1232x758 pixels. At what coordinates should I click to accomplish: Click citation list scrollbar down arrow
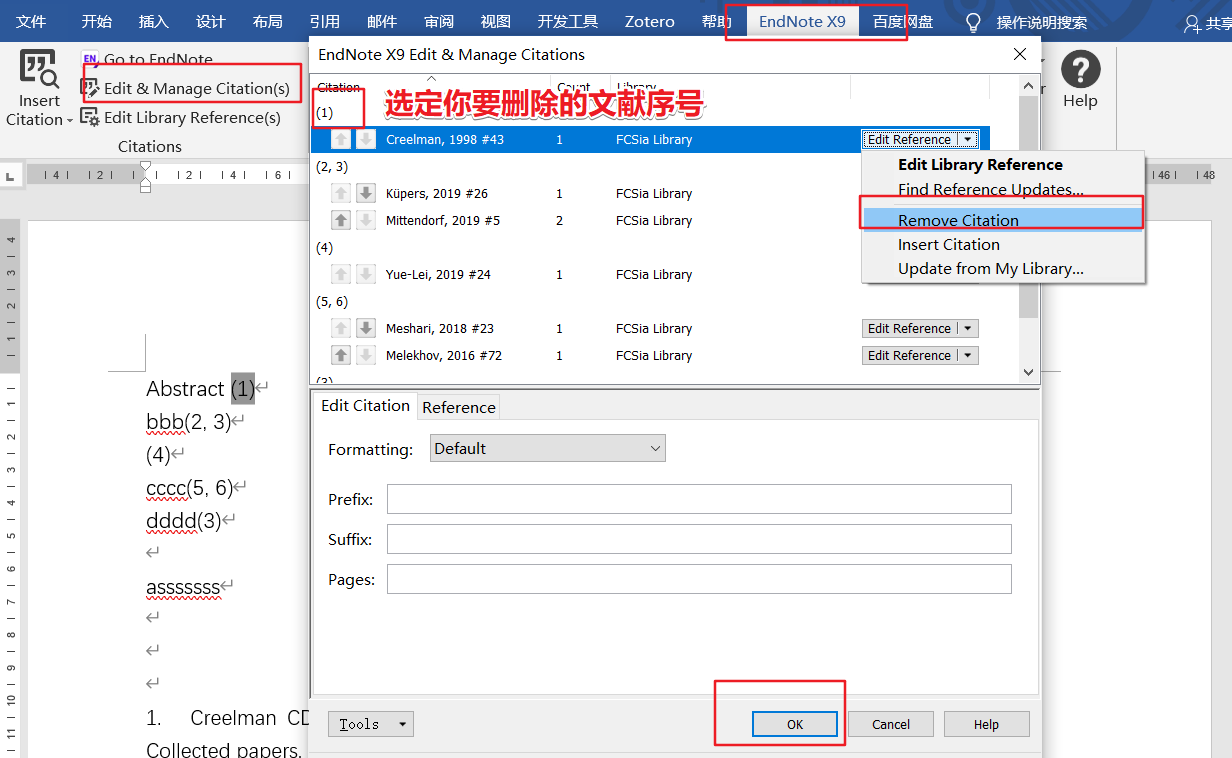click(1029, 372)
